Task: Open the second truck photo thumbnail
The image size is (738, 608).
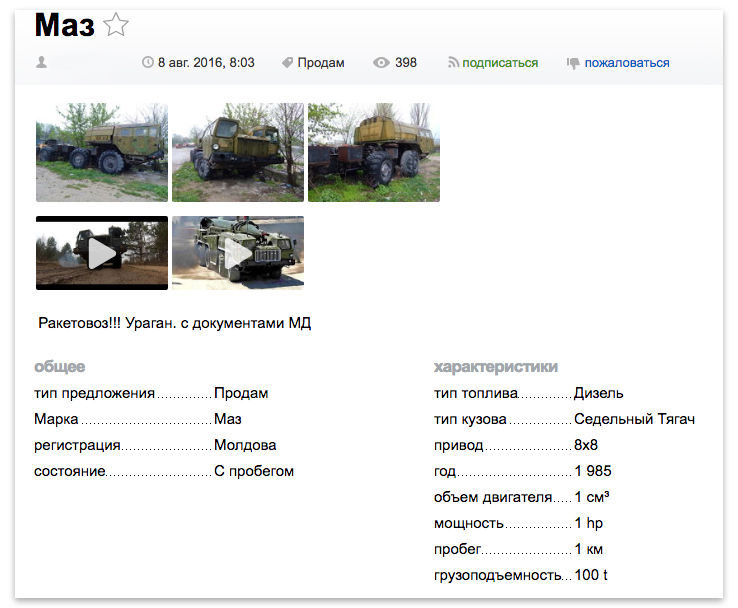Action: click(238, 152)
